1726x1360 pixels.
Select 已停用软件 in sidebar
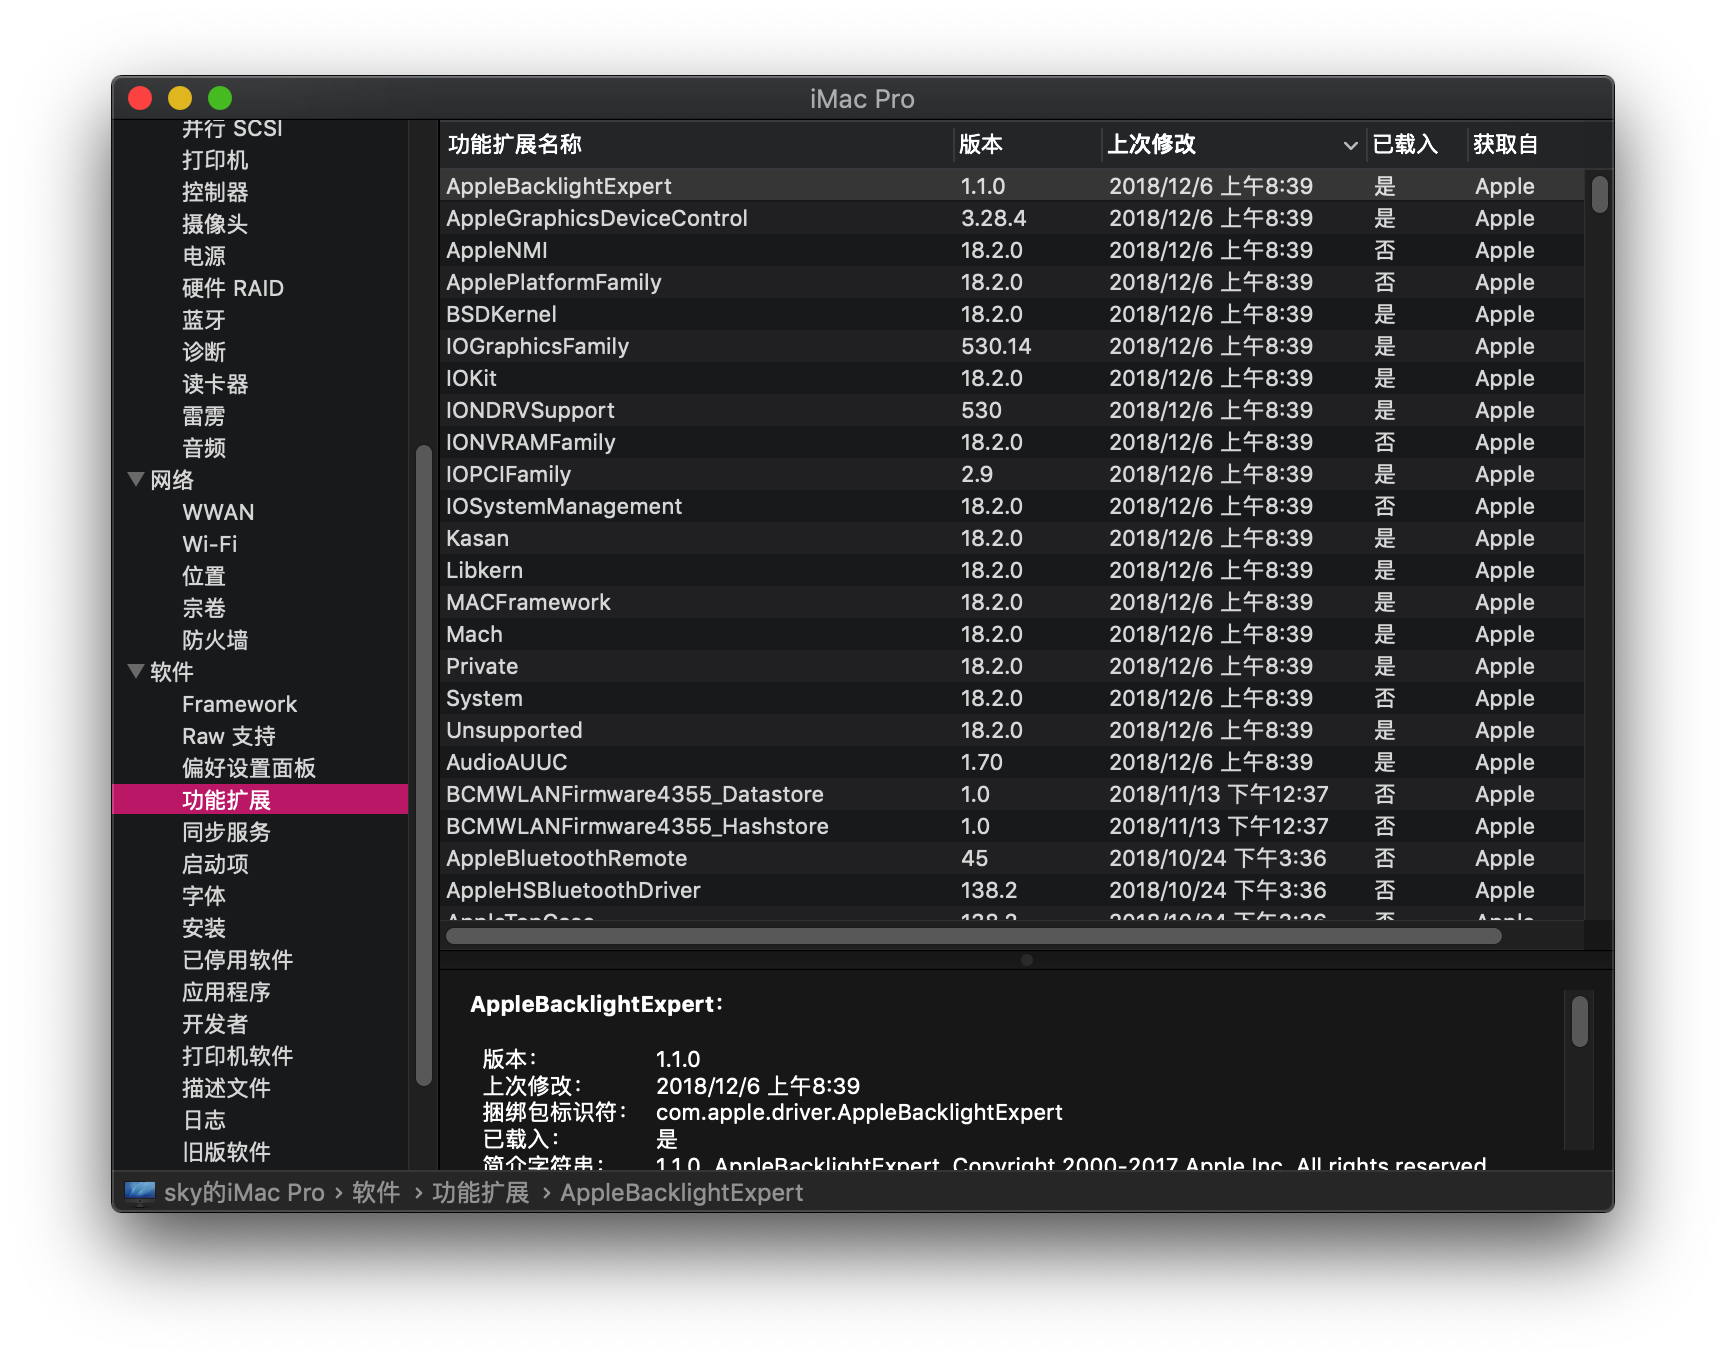(x=237, y=960)
